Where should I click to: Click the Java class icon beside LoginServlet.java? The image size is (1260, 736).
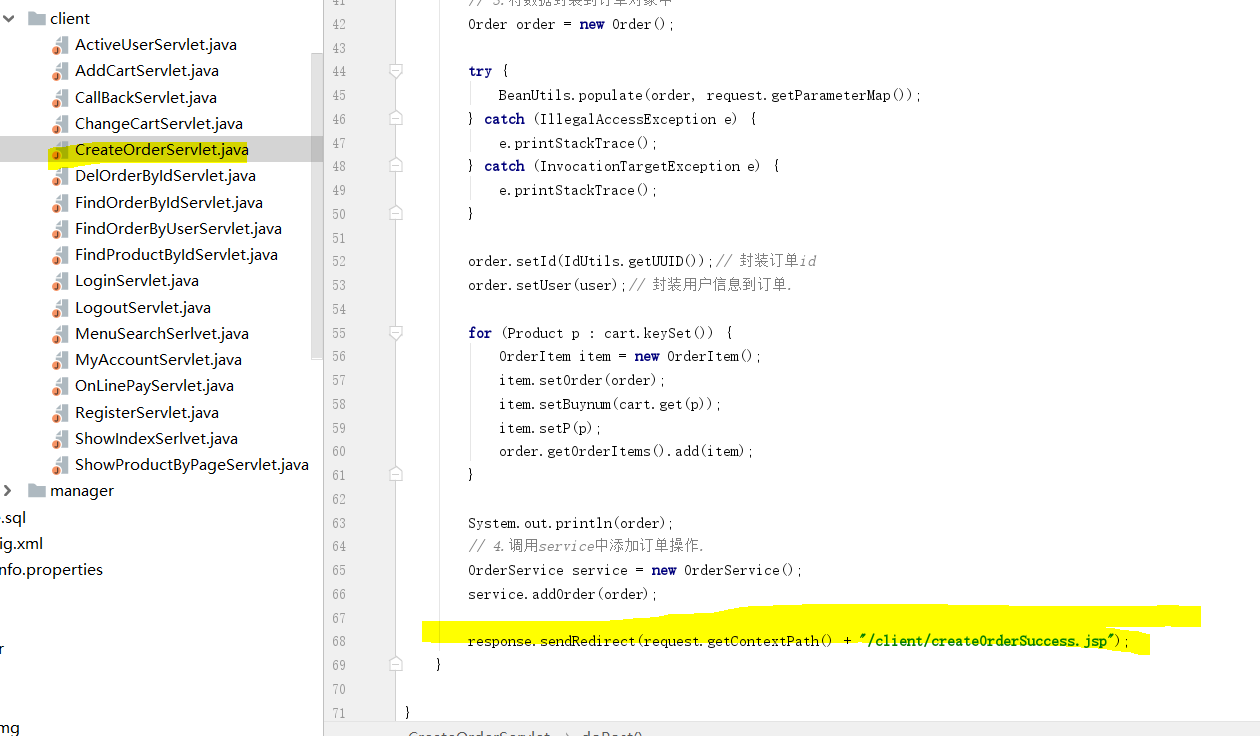coord(58,280)
